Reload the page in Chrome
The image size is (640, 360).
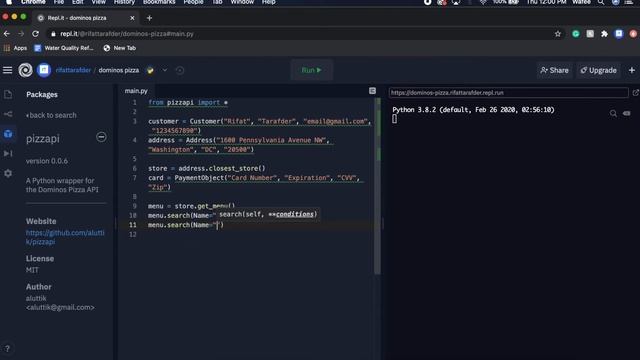click(36, 34)
